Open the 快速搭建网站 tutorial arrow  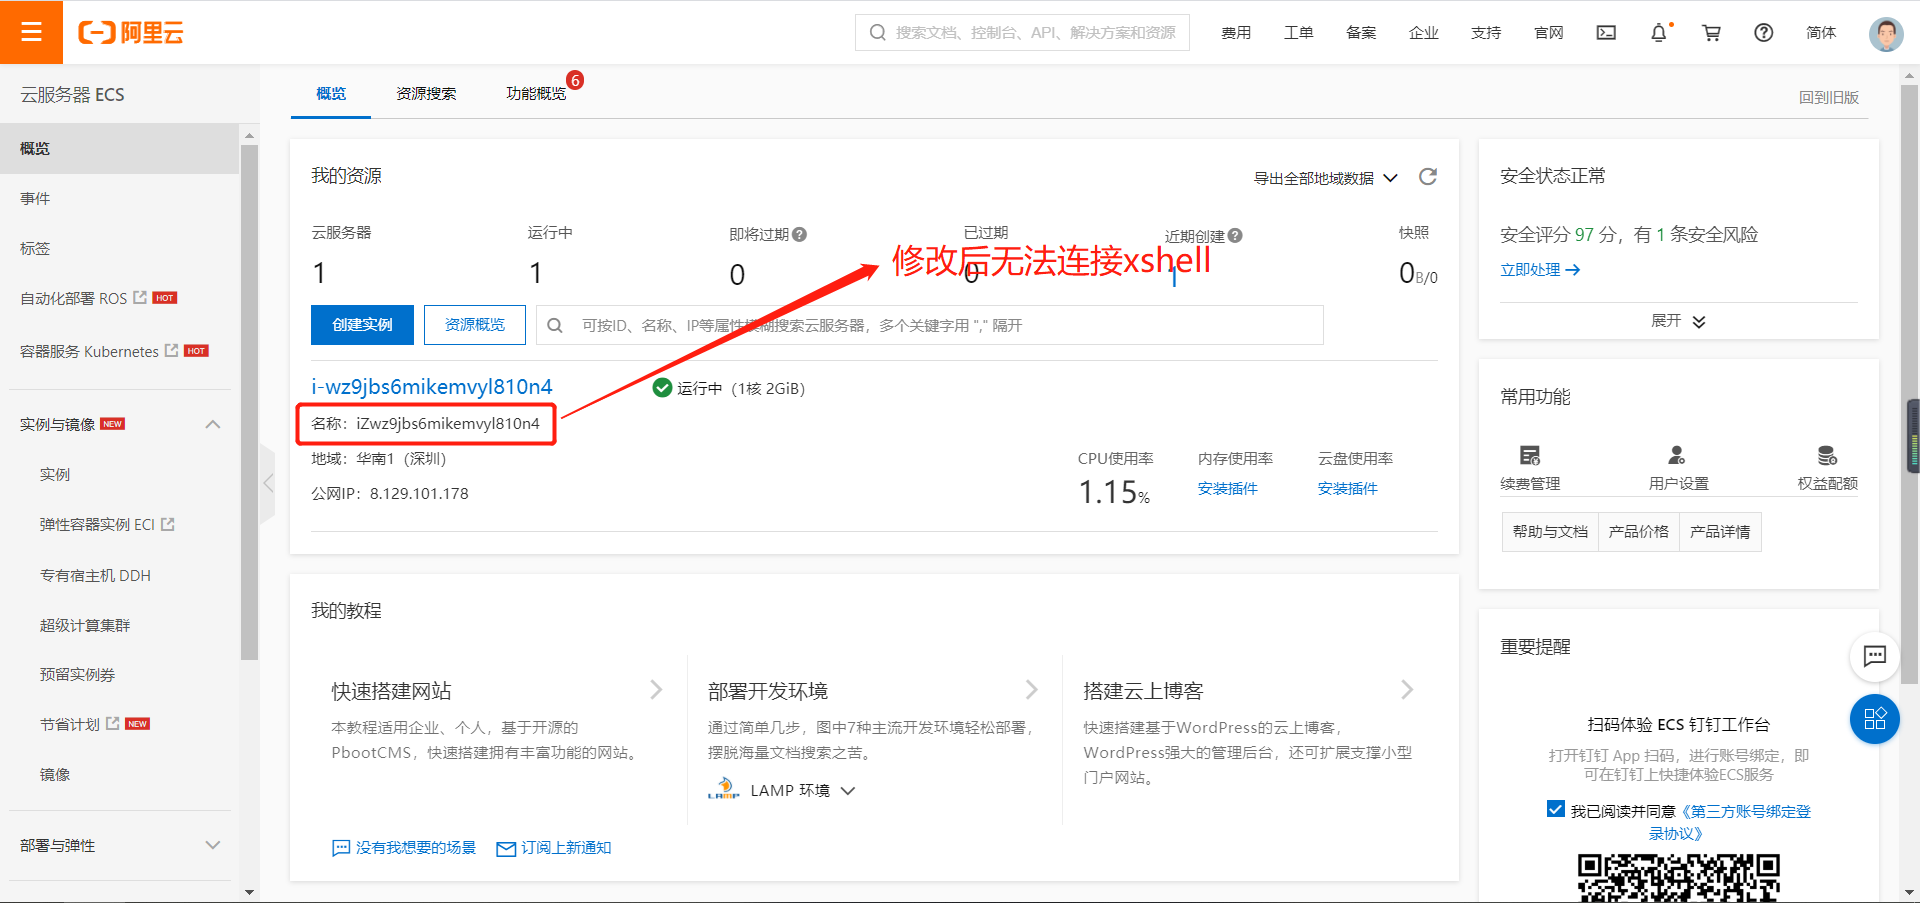coord(656,689)
